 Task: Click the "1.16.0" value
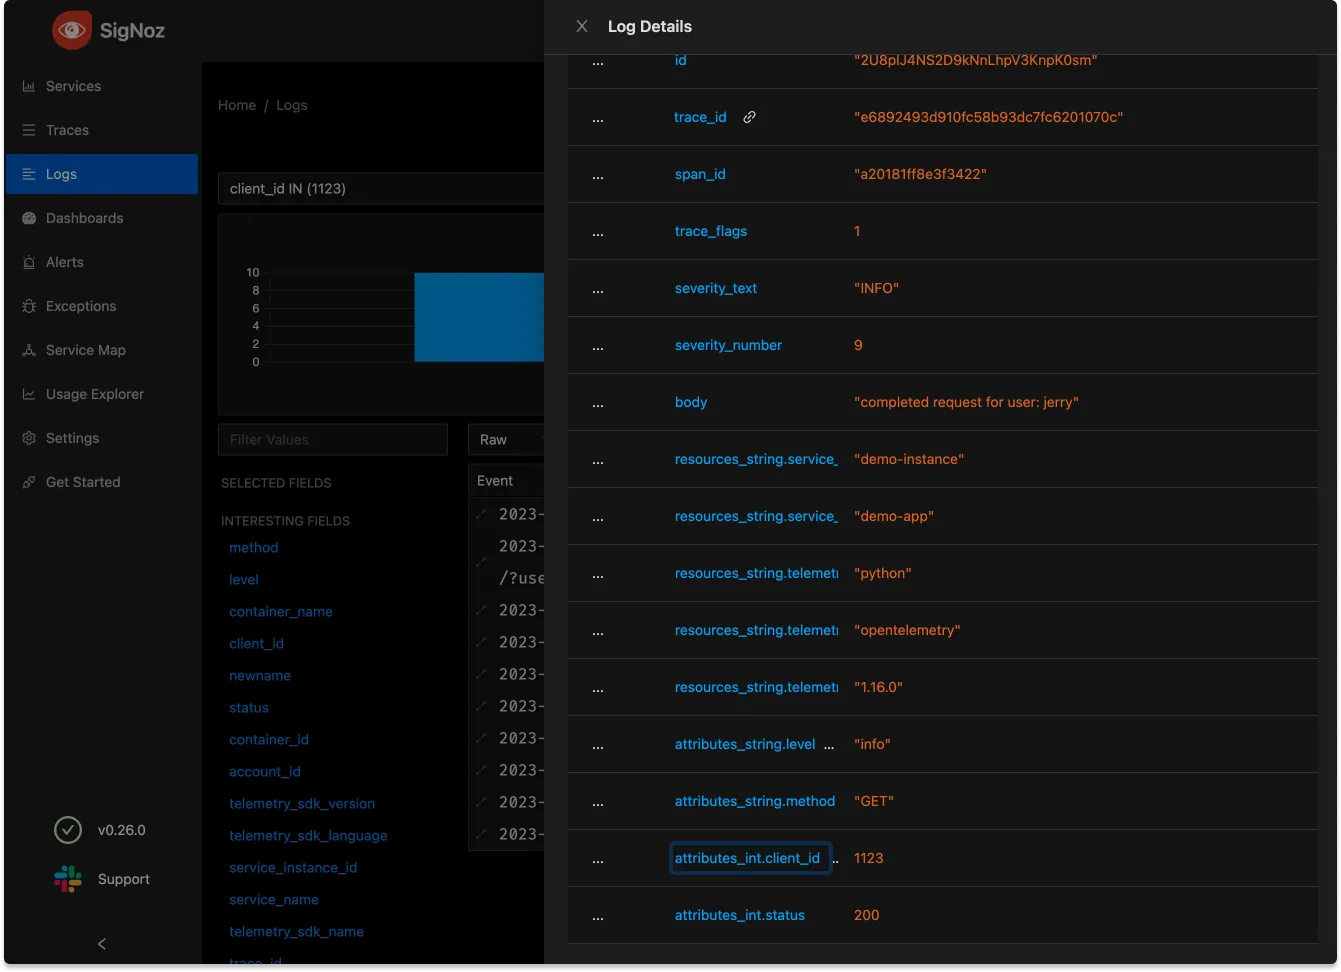[878, 687]
